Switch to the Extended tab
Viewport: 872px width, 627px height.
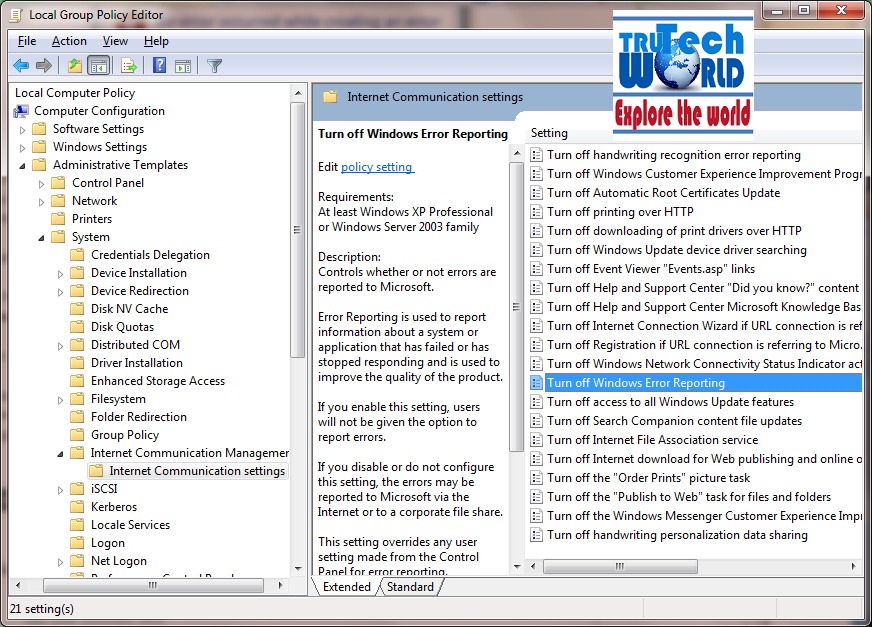tap(346, 587)
